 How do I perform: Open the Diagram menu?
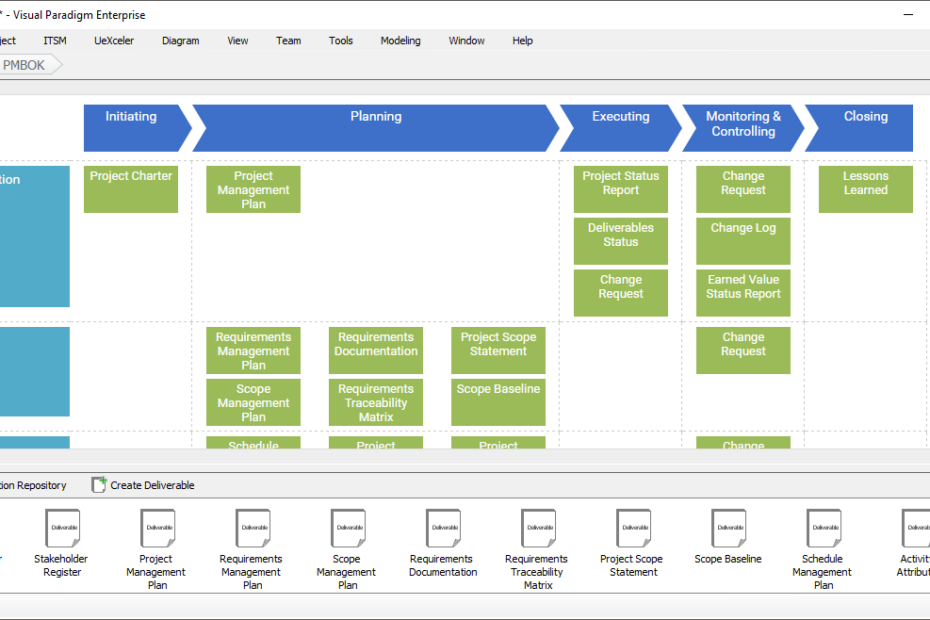(180, 40)
